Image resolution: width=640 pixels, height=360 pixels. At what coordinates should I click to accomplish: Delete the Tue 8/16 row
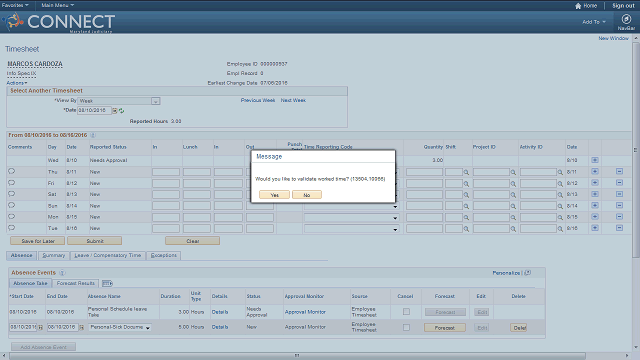pos(619,228)
